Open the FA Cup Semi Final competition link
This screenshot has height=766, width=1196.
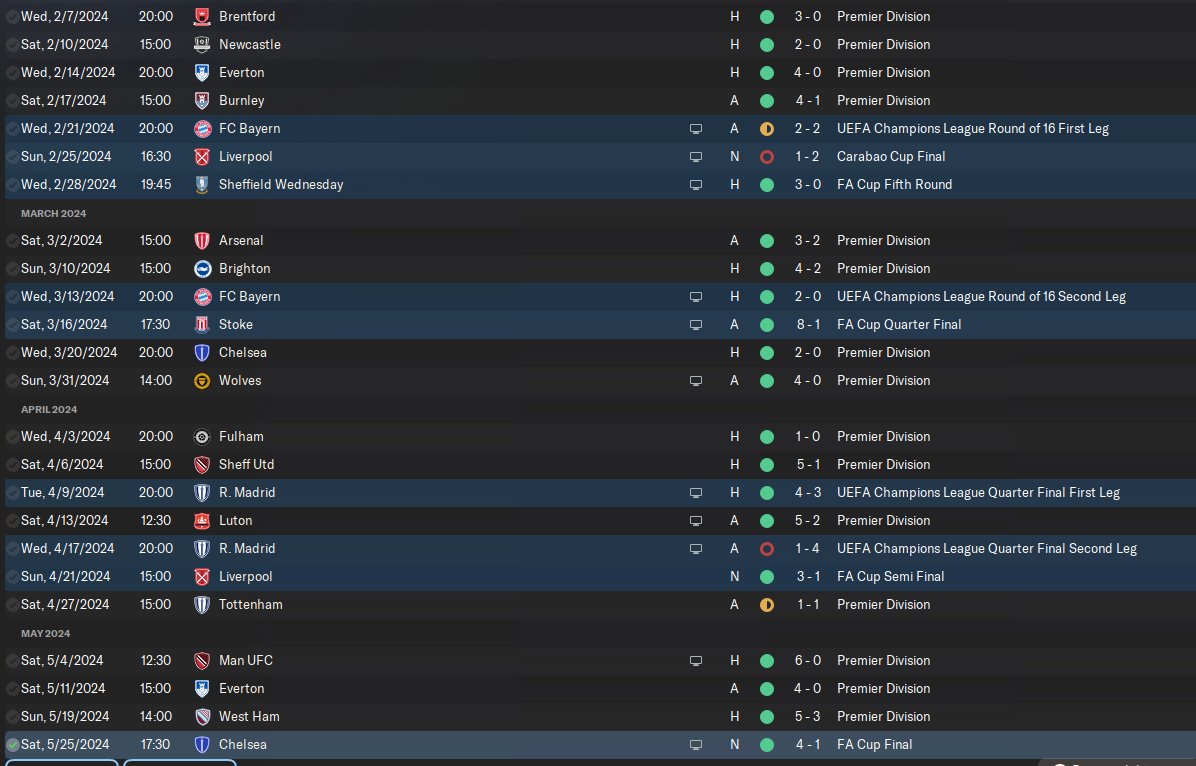pyautogui.click(x=891, y=577)
